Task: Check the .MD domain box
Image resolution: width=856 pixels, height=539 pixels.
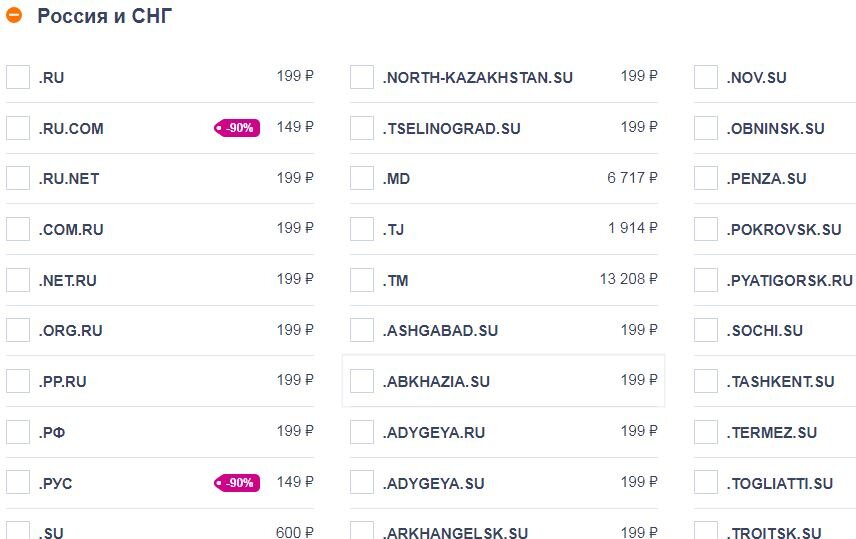Action: click(x=362, y=178)
